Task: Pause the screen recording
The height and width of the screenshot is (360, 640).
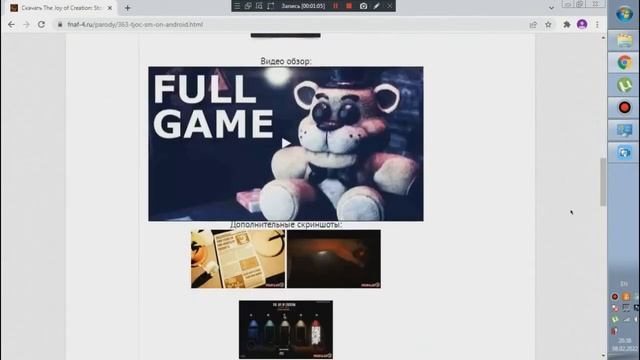Action: 336,6
